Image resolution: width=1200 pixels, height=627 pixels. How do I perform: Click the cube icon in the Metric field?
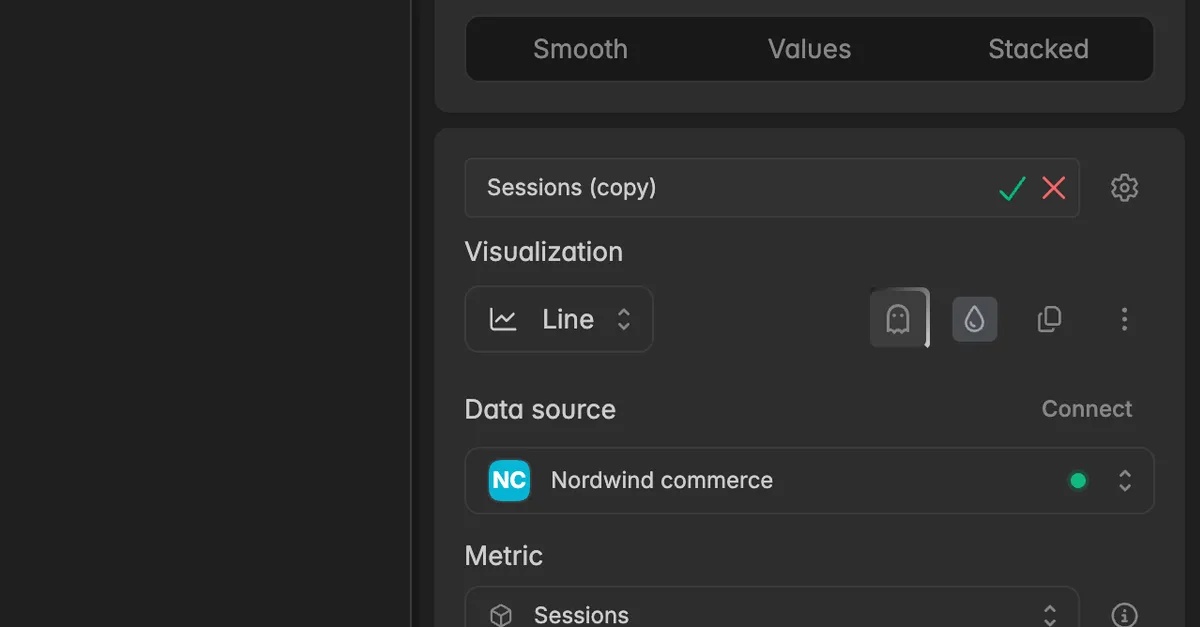pyautogui.click(x=501, y=615)
